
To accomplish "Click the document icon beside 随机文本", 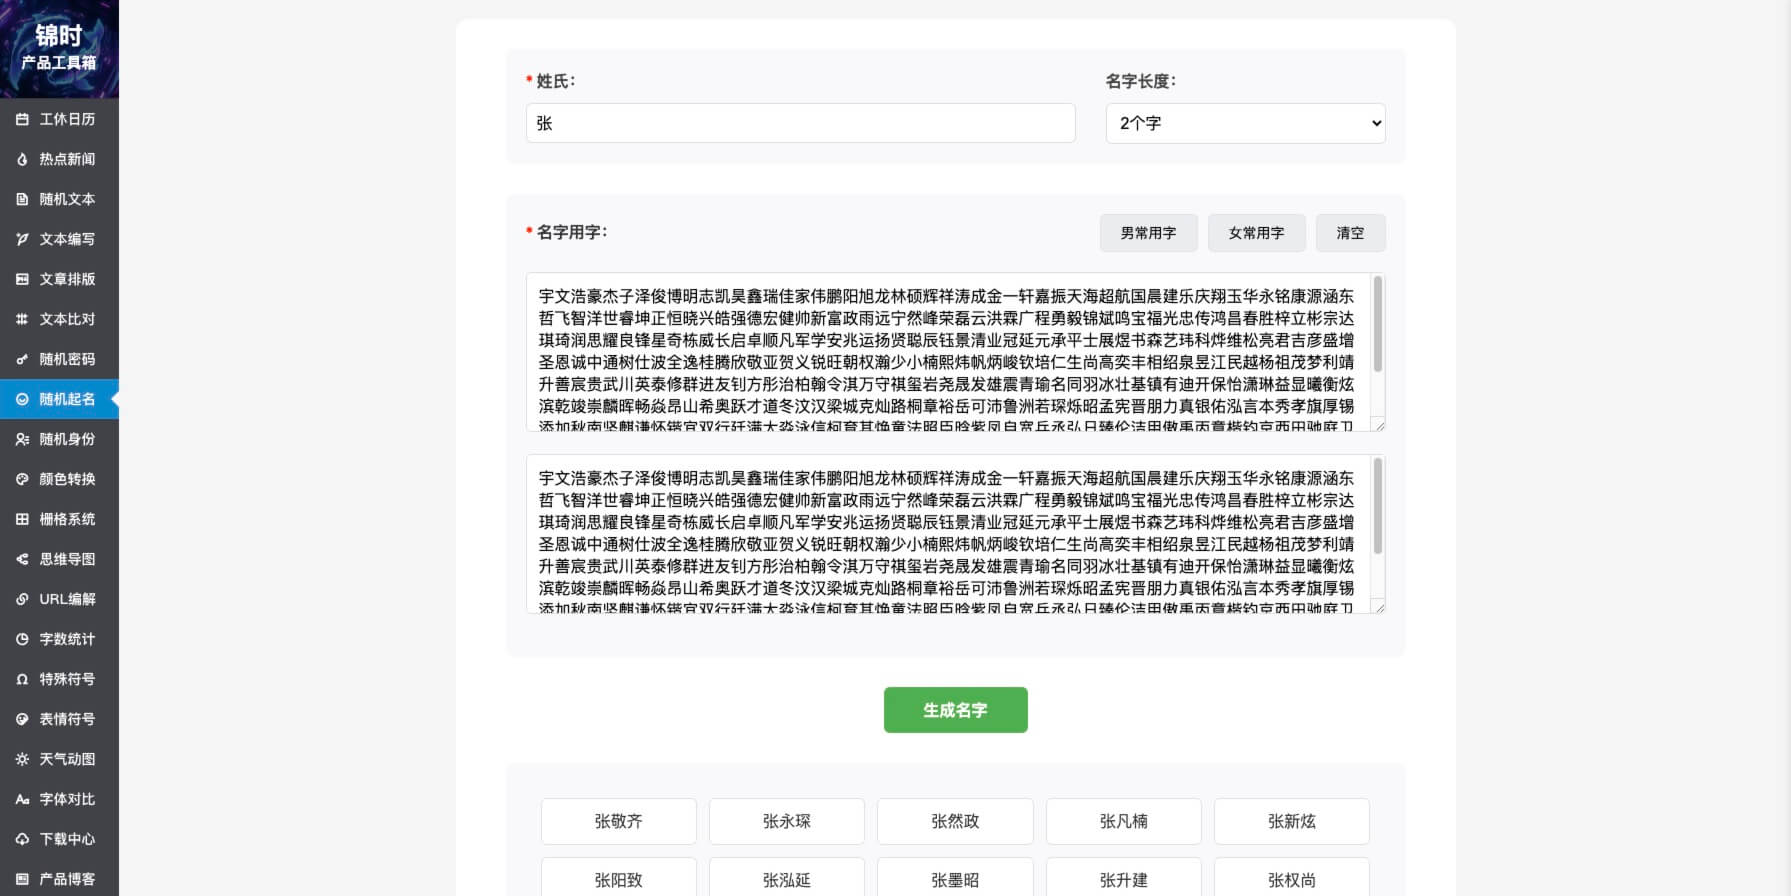I will pyautogui.click(x=22, y=199).
